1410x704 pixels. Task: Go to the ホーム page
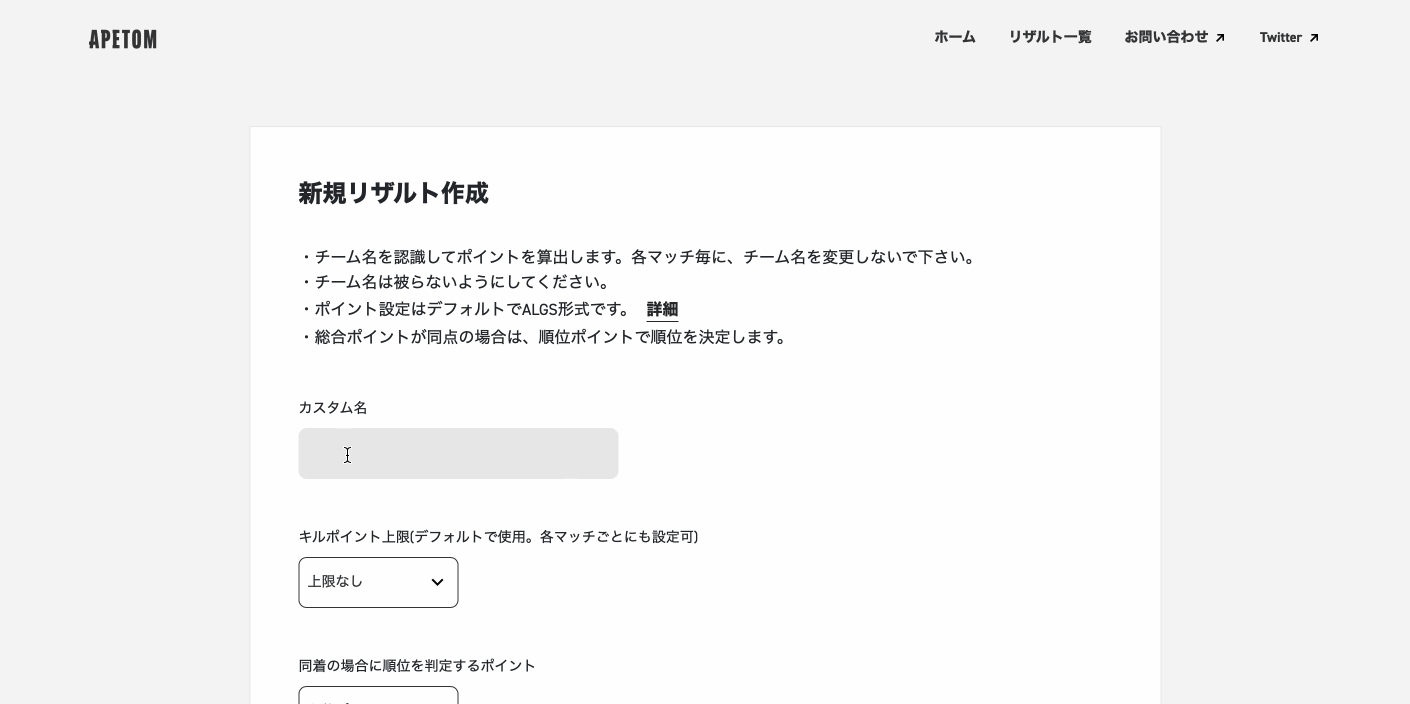[x=954, y=37]
